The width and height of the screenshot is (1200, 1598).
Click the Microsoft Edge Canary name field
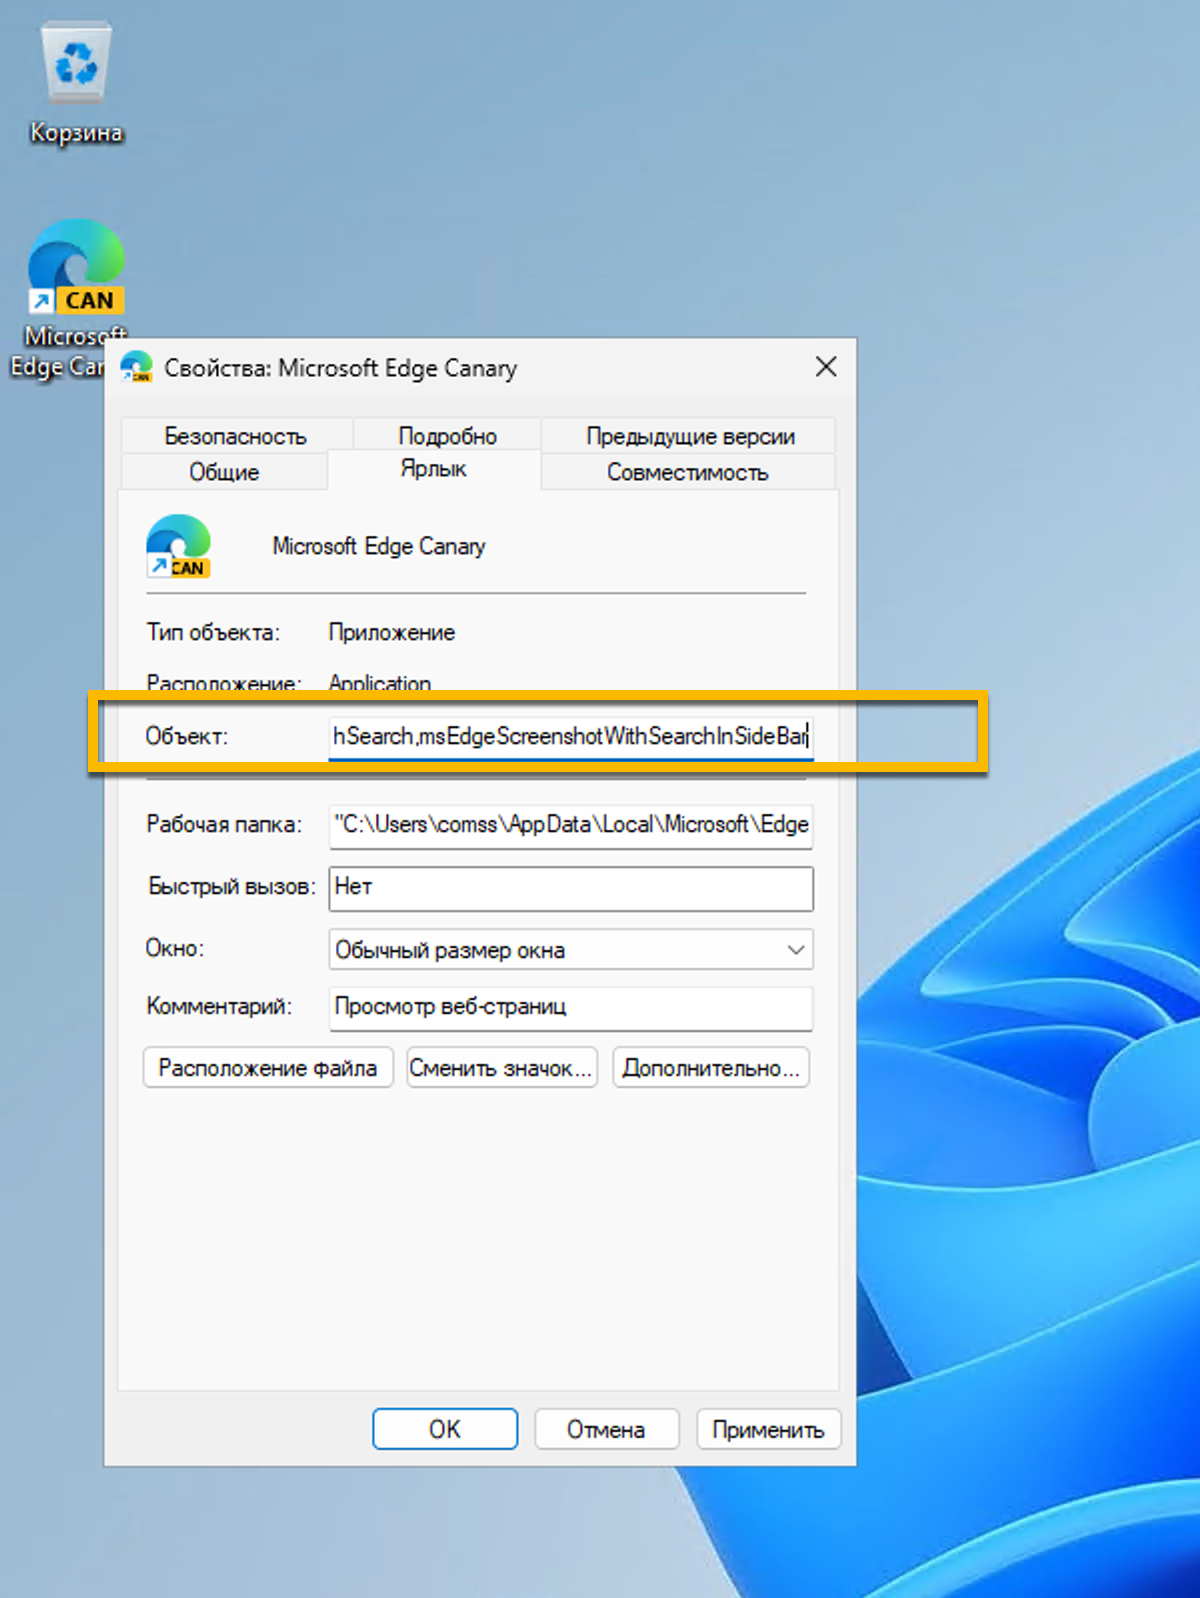(x=379, y=547)
